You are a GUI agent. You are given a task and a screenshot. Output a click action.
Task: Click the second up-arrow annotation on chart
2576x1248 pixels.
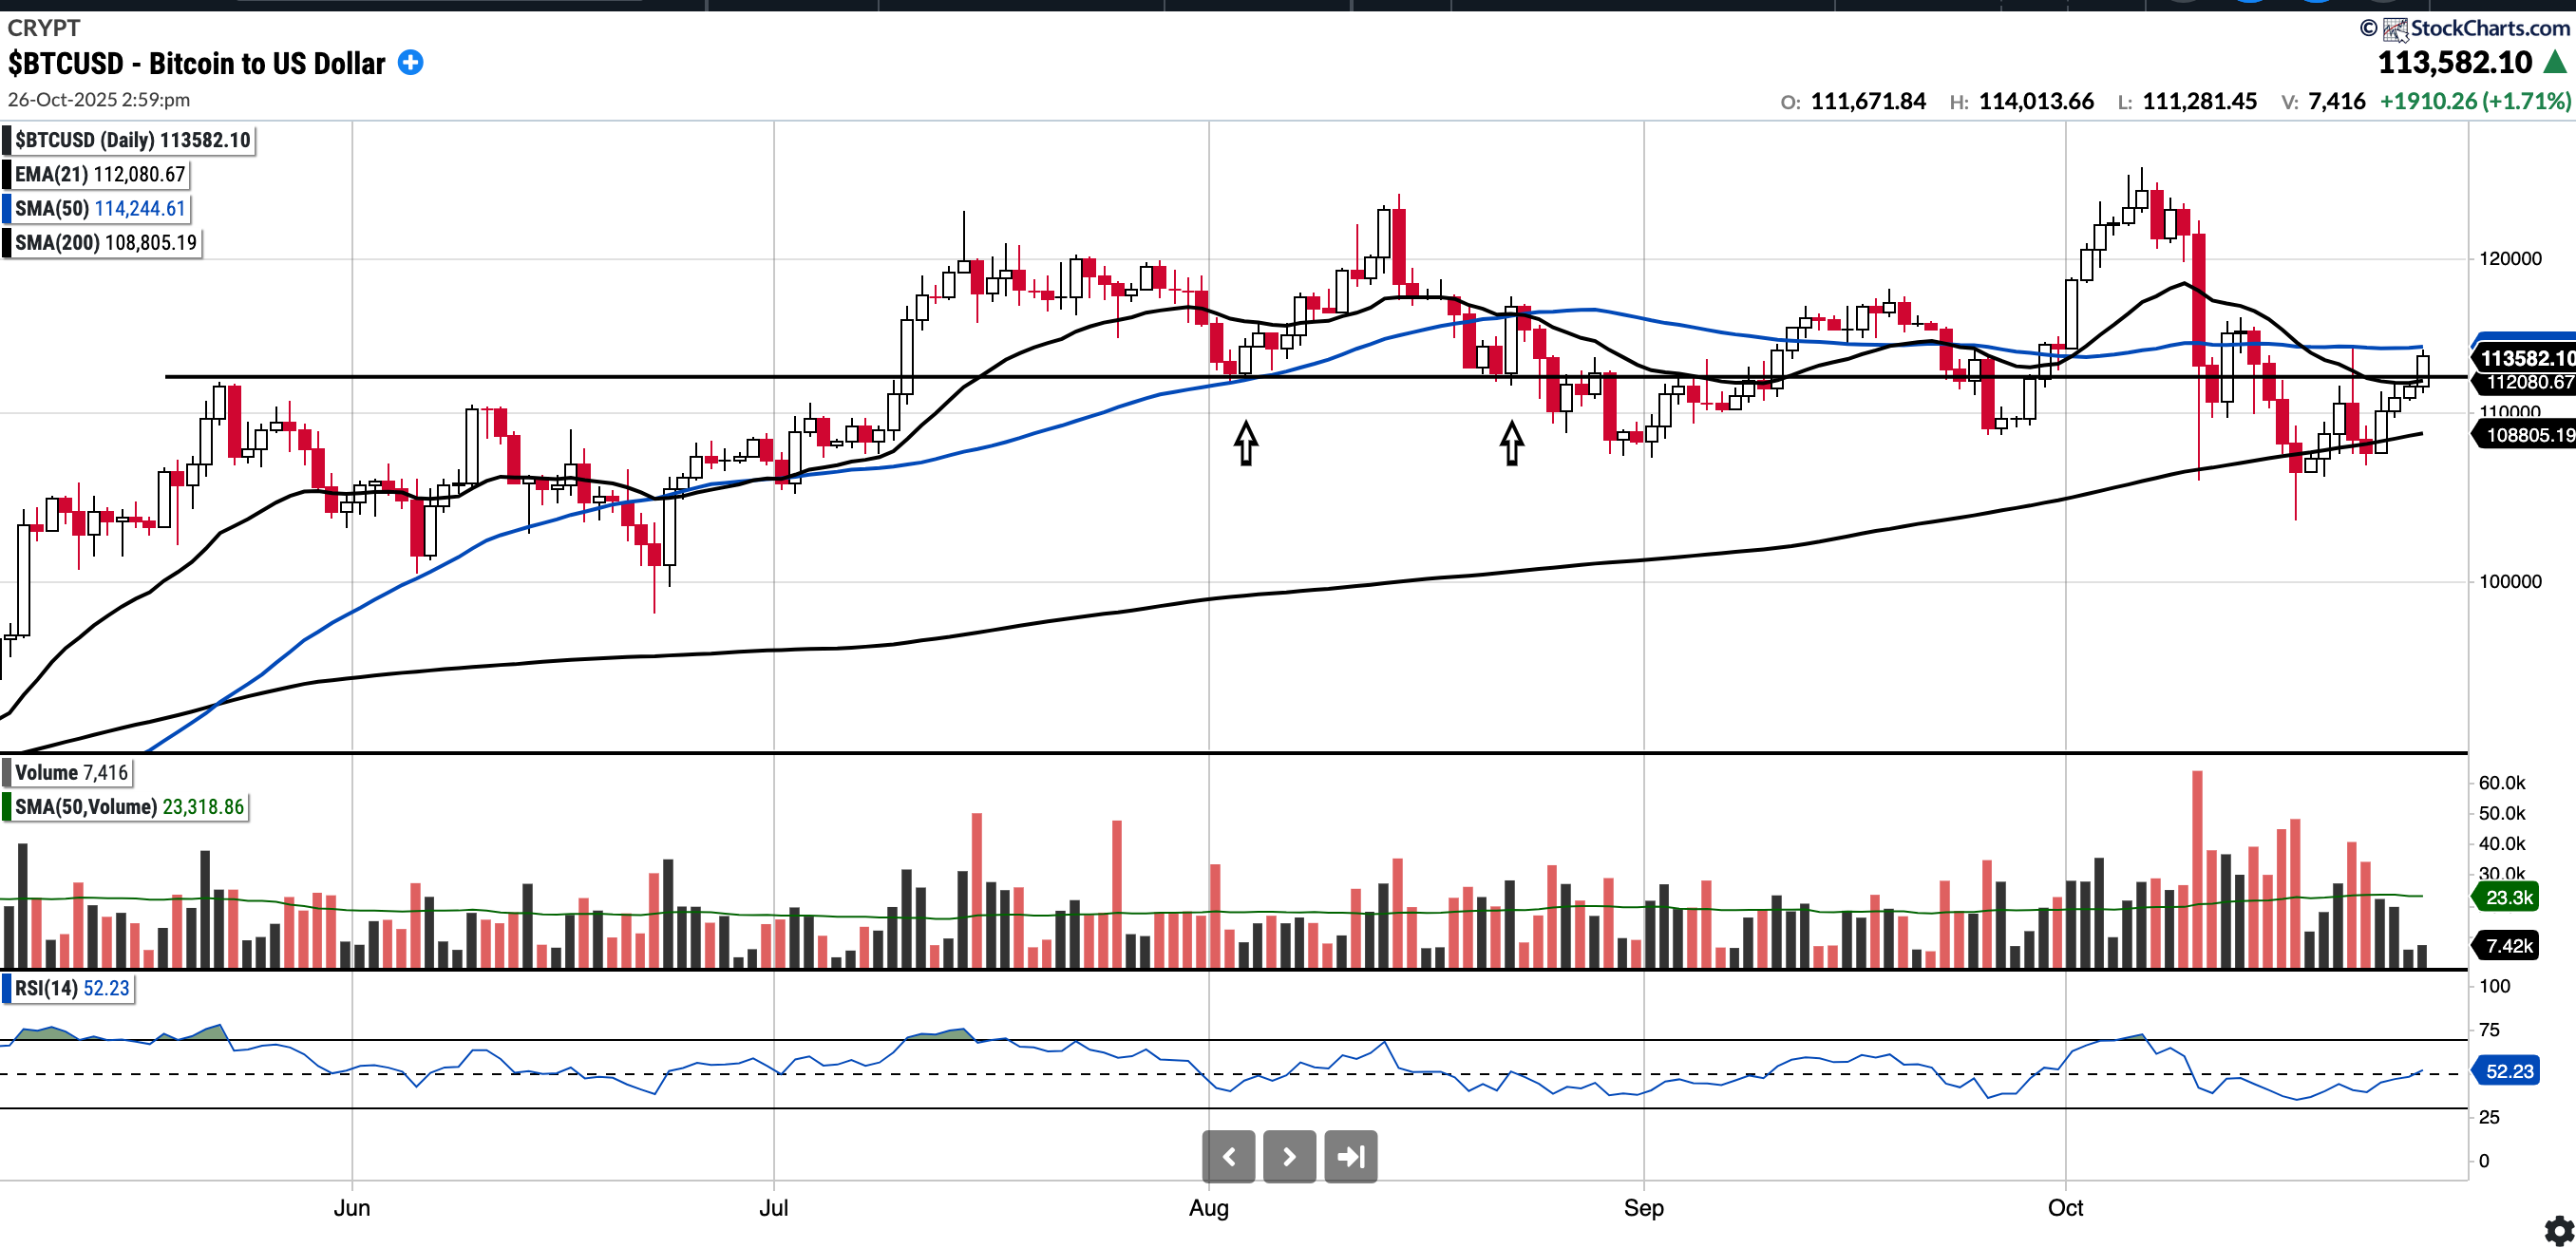click(1511, 442)
